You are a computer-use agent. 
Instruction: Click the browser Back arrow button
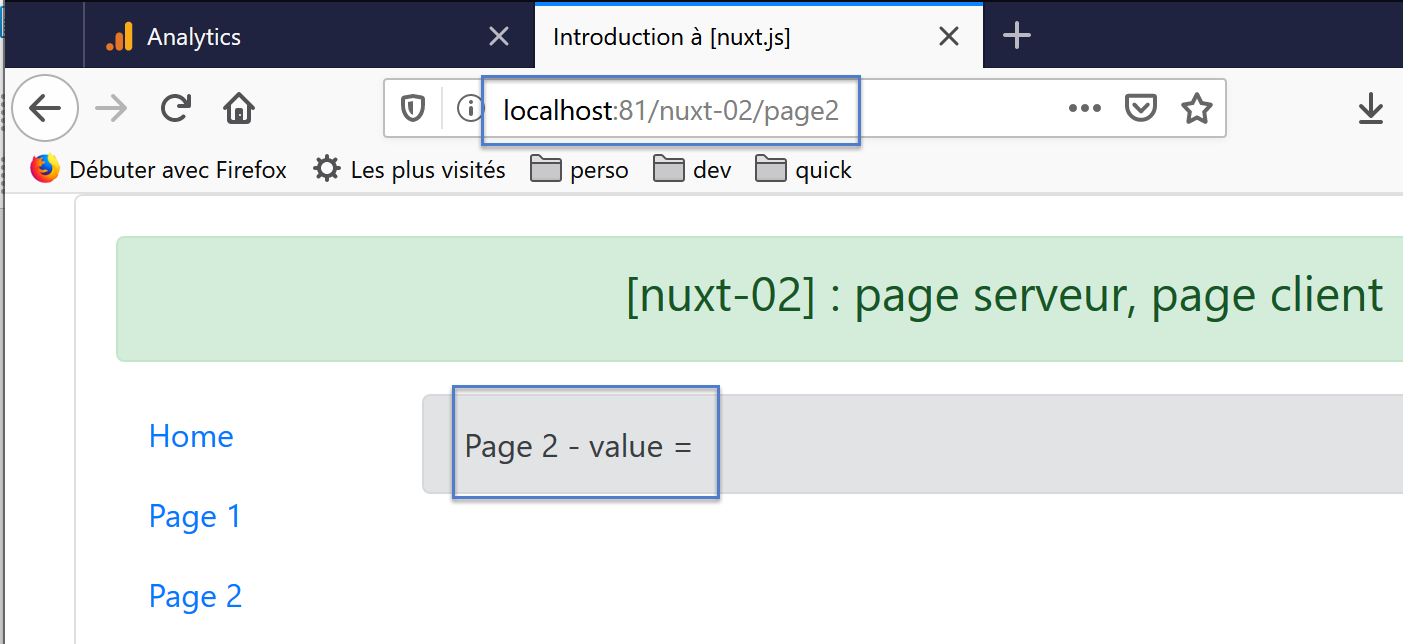pos(45,108)
